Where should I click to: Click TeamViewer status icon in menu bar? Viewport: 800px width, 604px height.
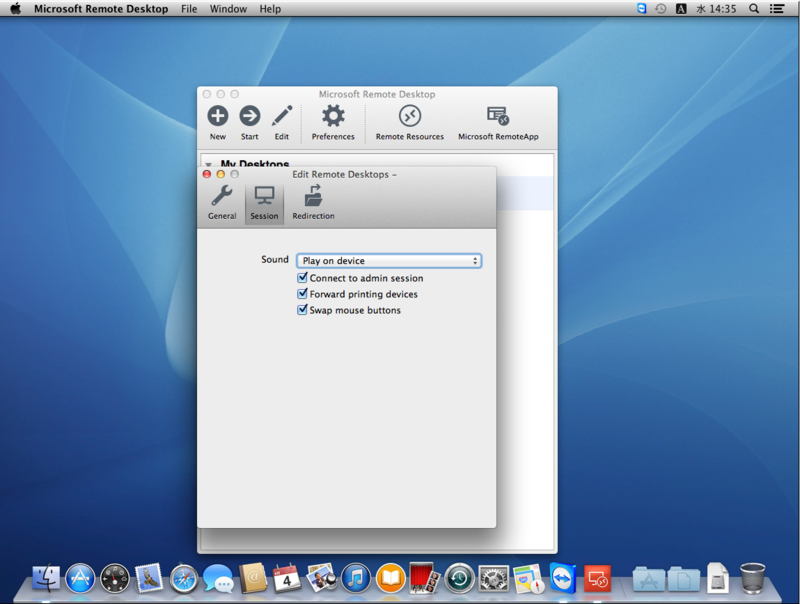point(642,9)
